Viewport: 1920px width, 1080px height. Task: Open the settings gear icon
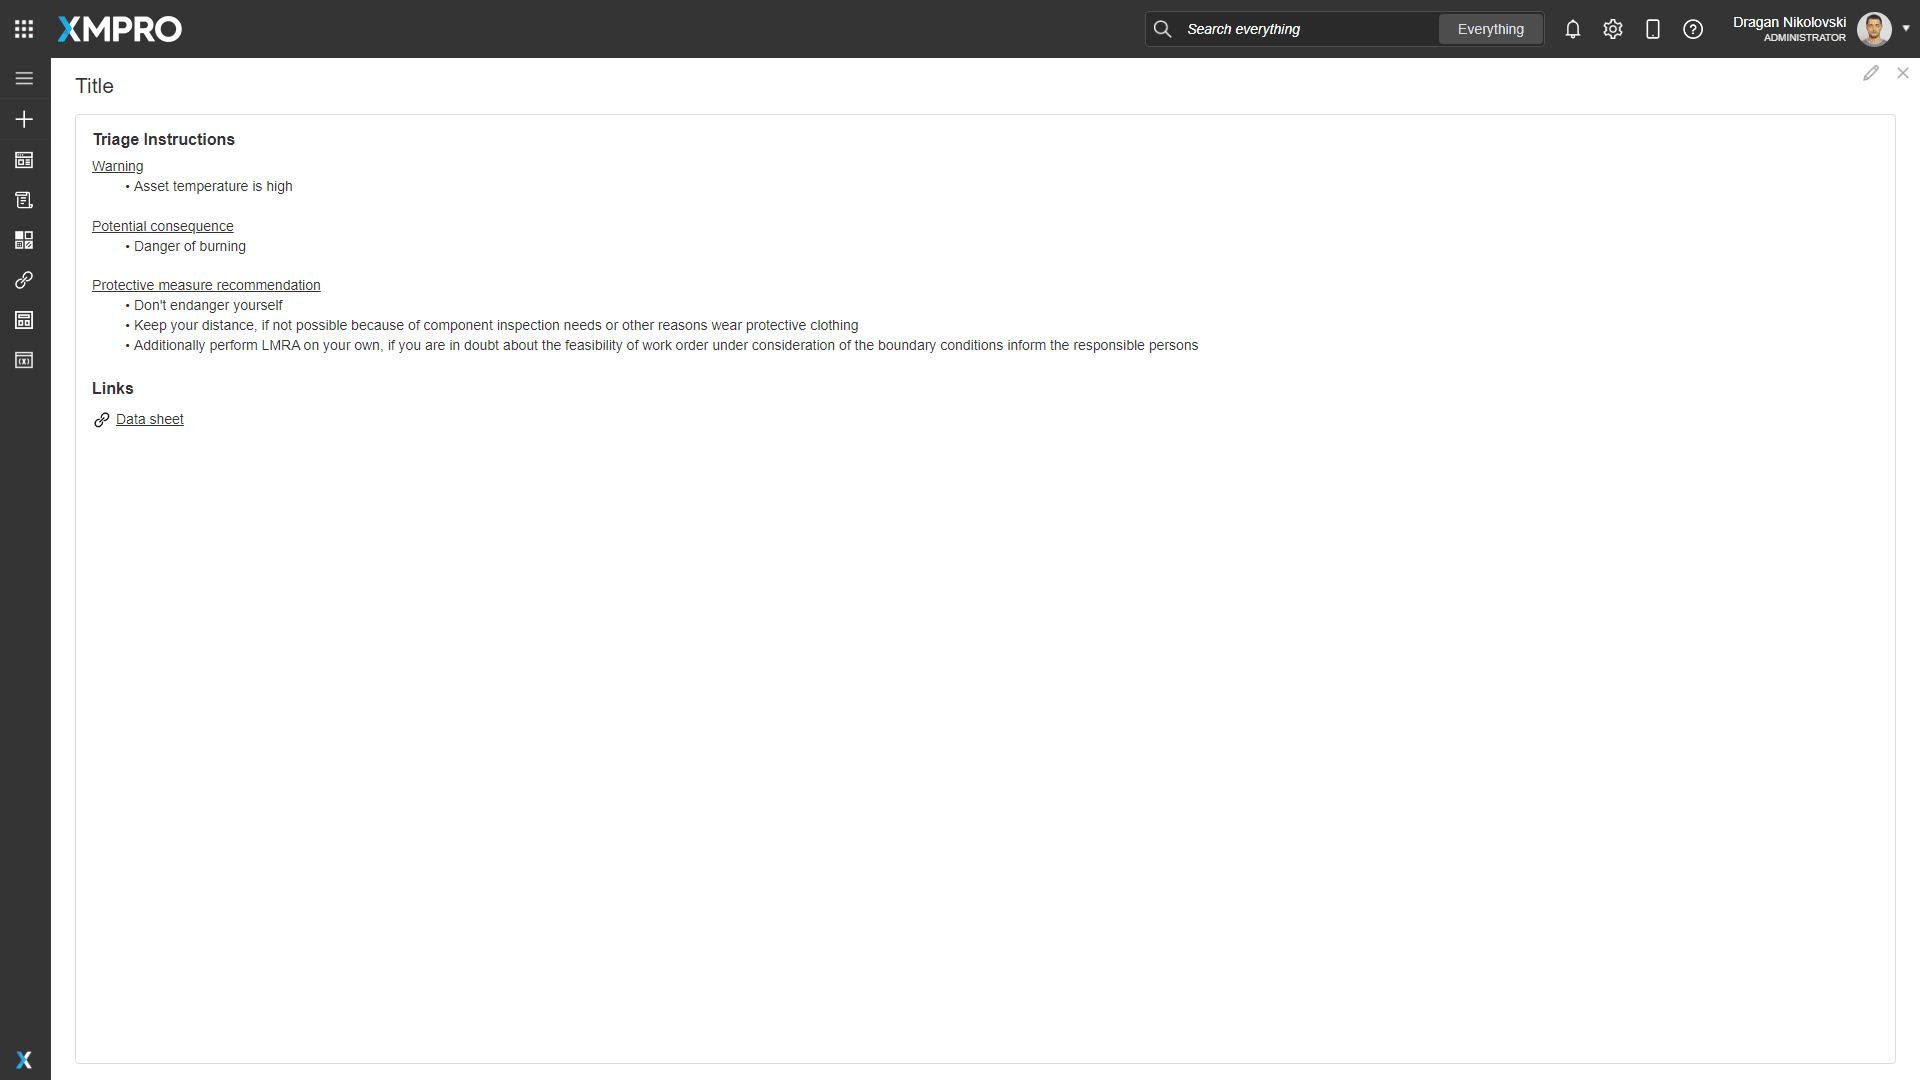[1613, 29]
